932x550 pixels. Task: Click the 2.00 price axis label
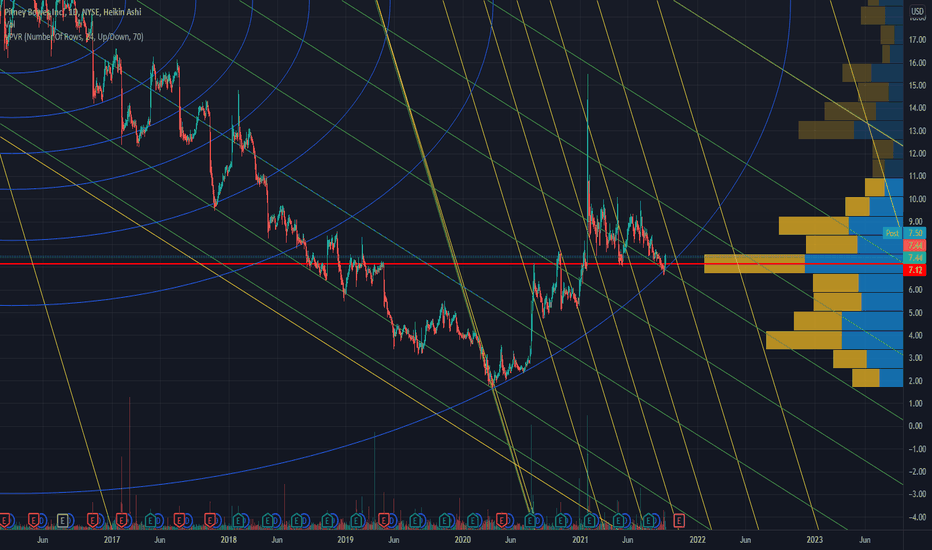[x=917, y=381]
